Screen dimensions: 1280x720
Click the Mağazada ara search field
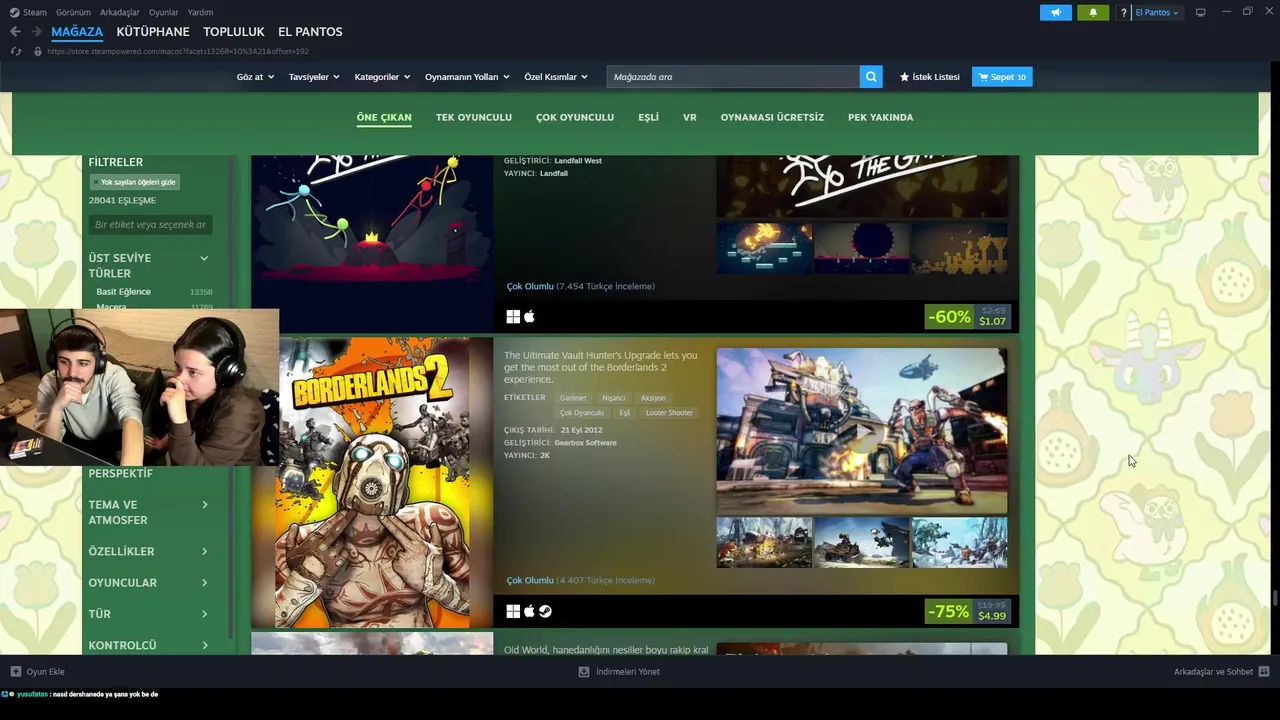click(733, 77)
